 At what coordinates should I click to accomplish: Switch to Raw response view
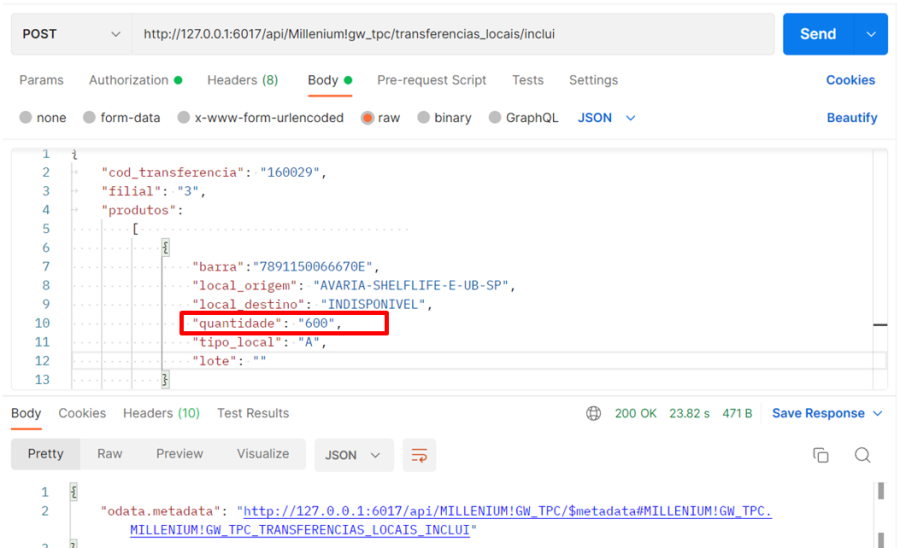110,454
